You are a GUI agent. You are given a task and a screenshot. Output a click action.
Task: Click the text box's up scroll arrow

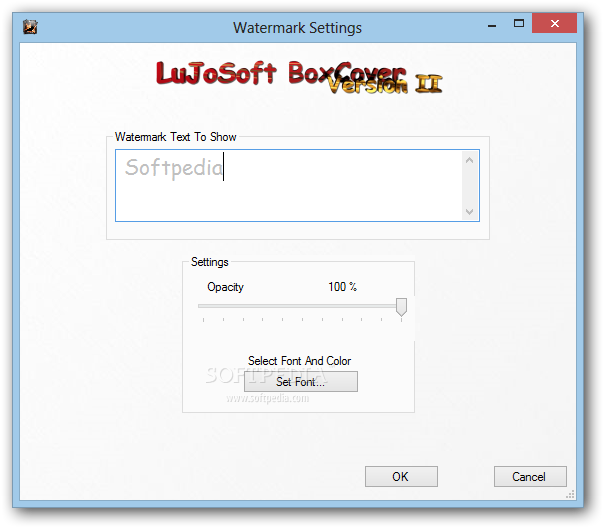pyautogui.click(x=469, y=161)
